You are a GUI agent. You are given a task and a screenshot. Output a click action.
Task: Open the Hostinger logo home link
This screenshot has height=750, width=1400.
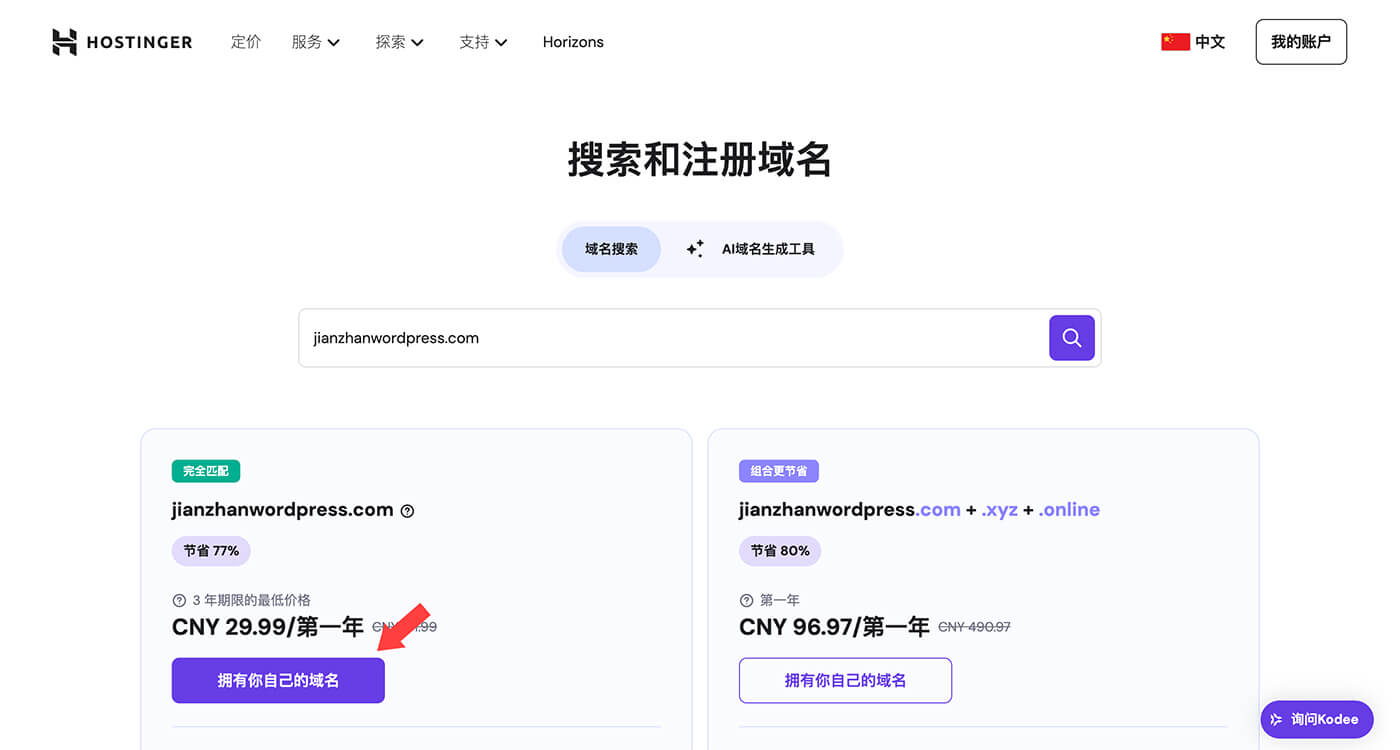[x=122, y=42]
